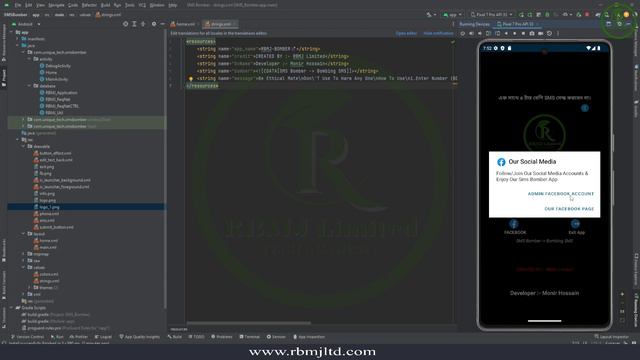Open colors.xml under values folder
Screen dimensions: 640x360
click(46, 274)
